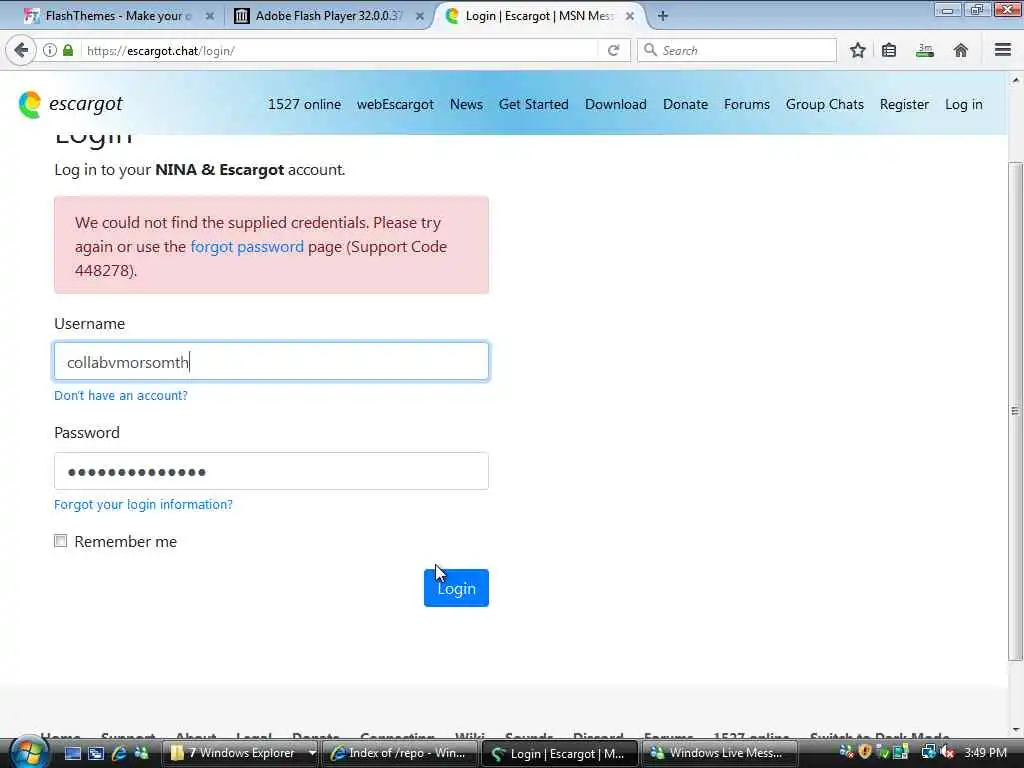The height and width of the screenshot is (768, 1024).
Task: Click the muted volume tray icon
Action: point(948,753)
